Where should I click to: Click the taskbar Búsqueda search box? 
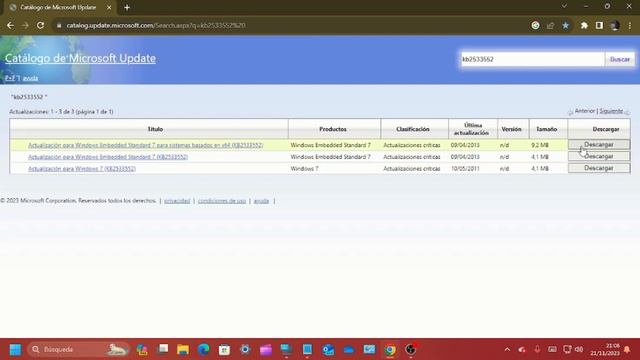tap(78, 349)
